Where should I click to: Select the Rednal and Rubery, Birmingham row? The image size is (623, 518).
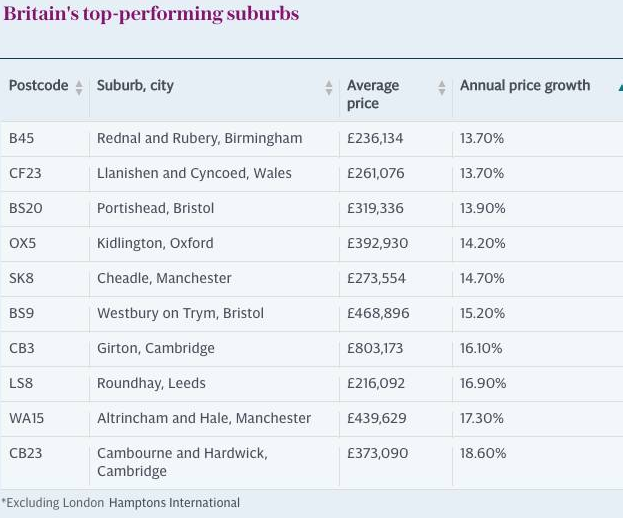[199, 138]
